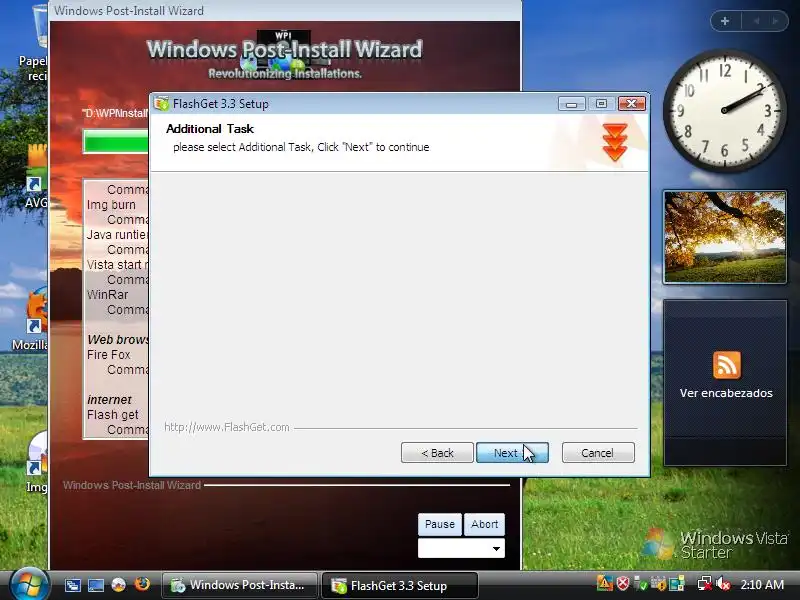Maximize the FlashGet 3.3 Setup window
The image size is (800, 600).
point(601,104)
